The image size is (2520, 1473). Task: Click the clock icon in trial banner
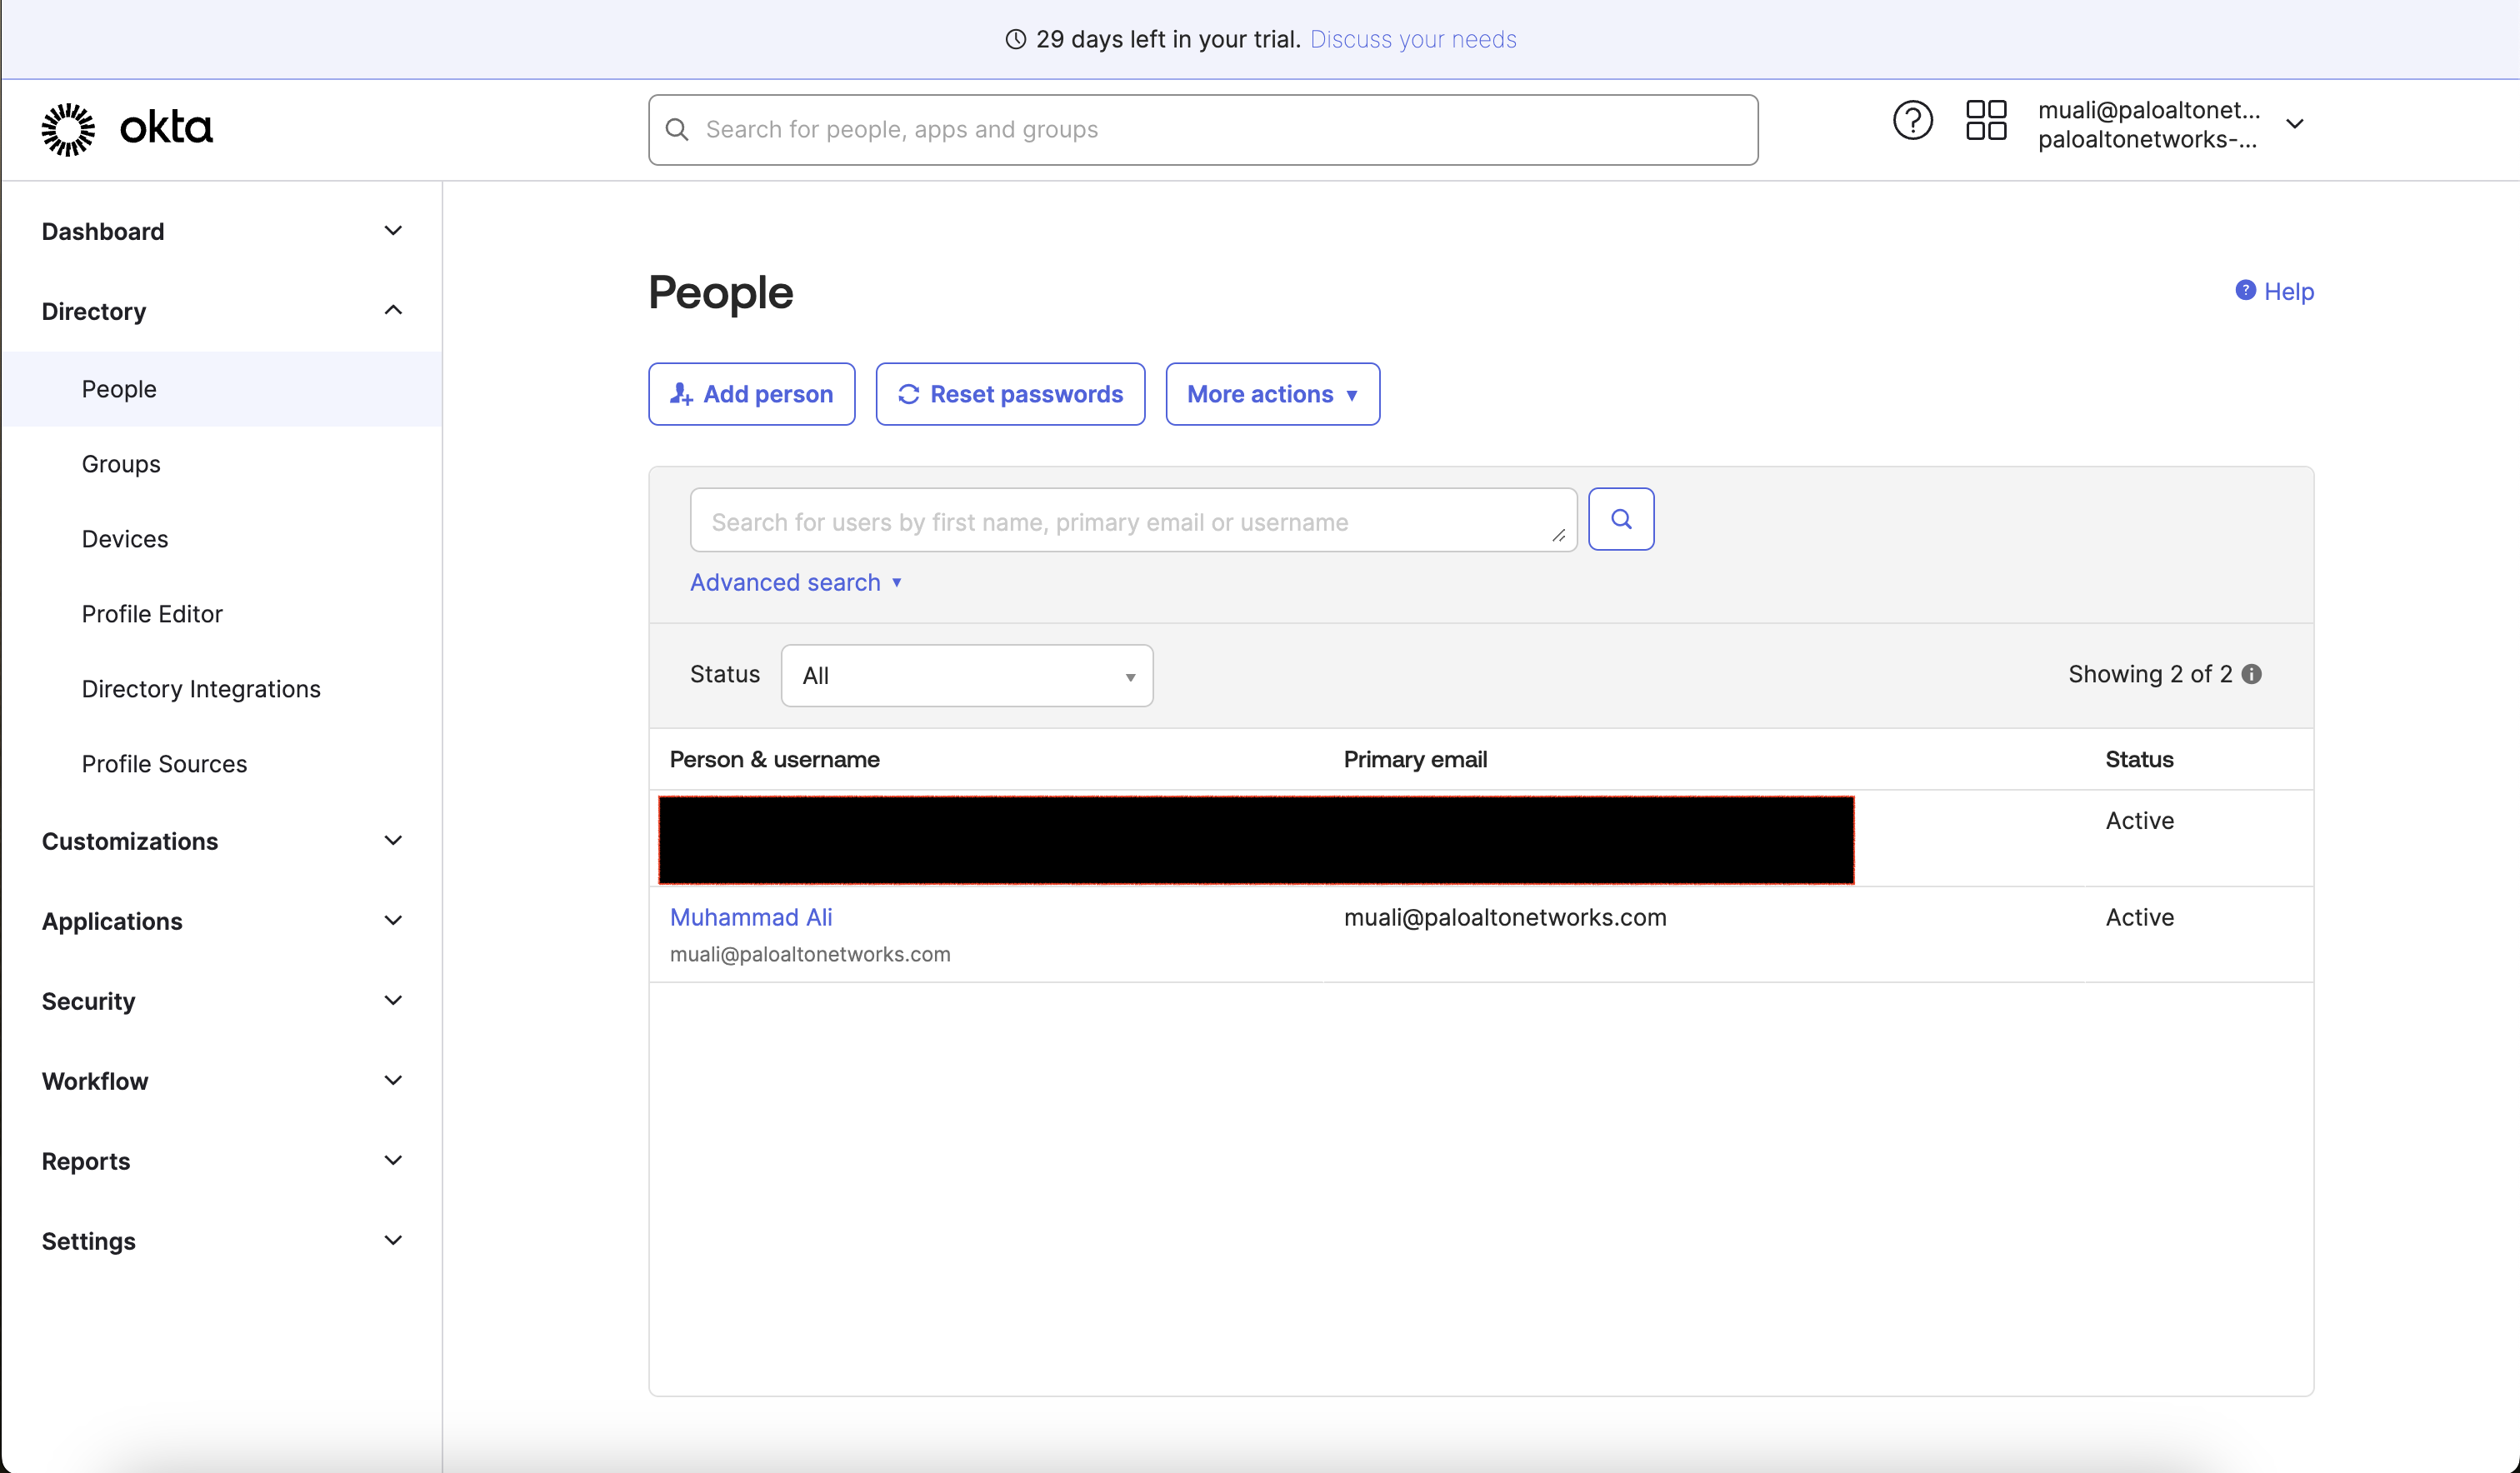coord(1015,39)
